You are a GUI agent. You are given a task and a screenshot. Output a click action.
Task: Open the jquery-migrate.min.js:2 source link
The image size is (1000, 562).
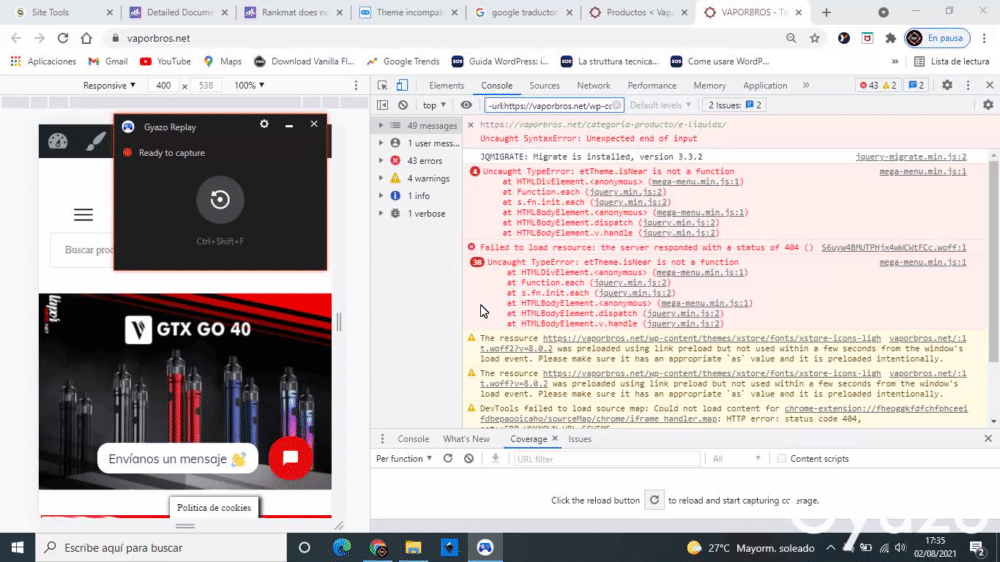tap(911, 157)
